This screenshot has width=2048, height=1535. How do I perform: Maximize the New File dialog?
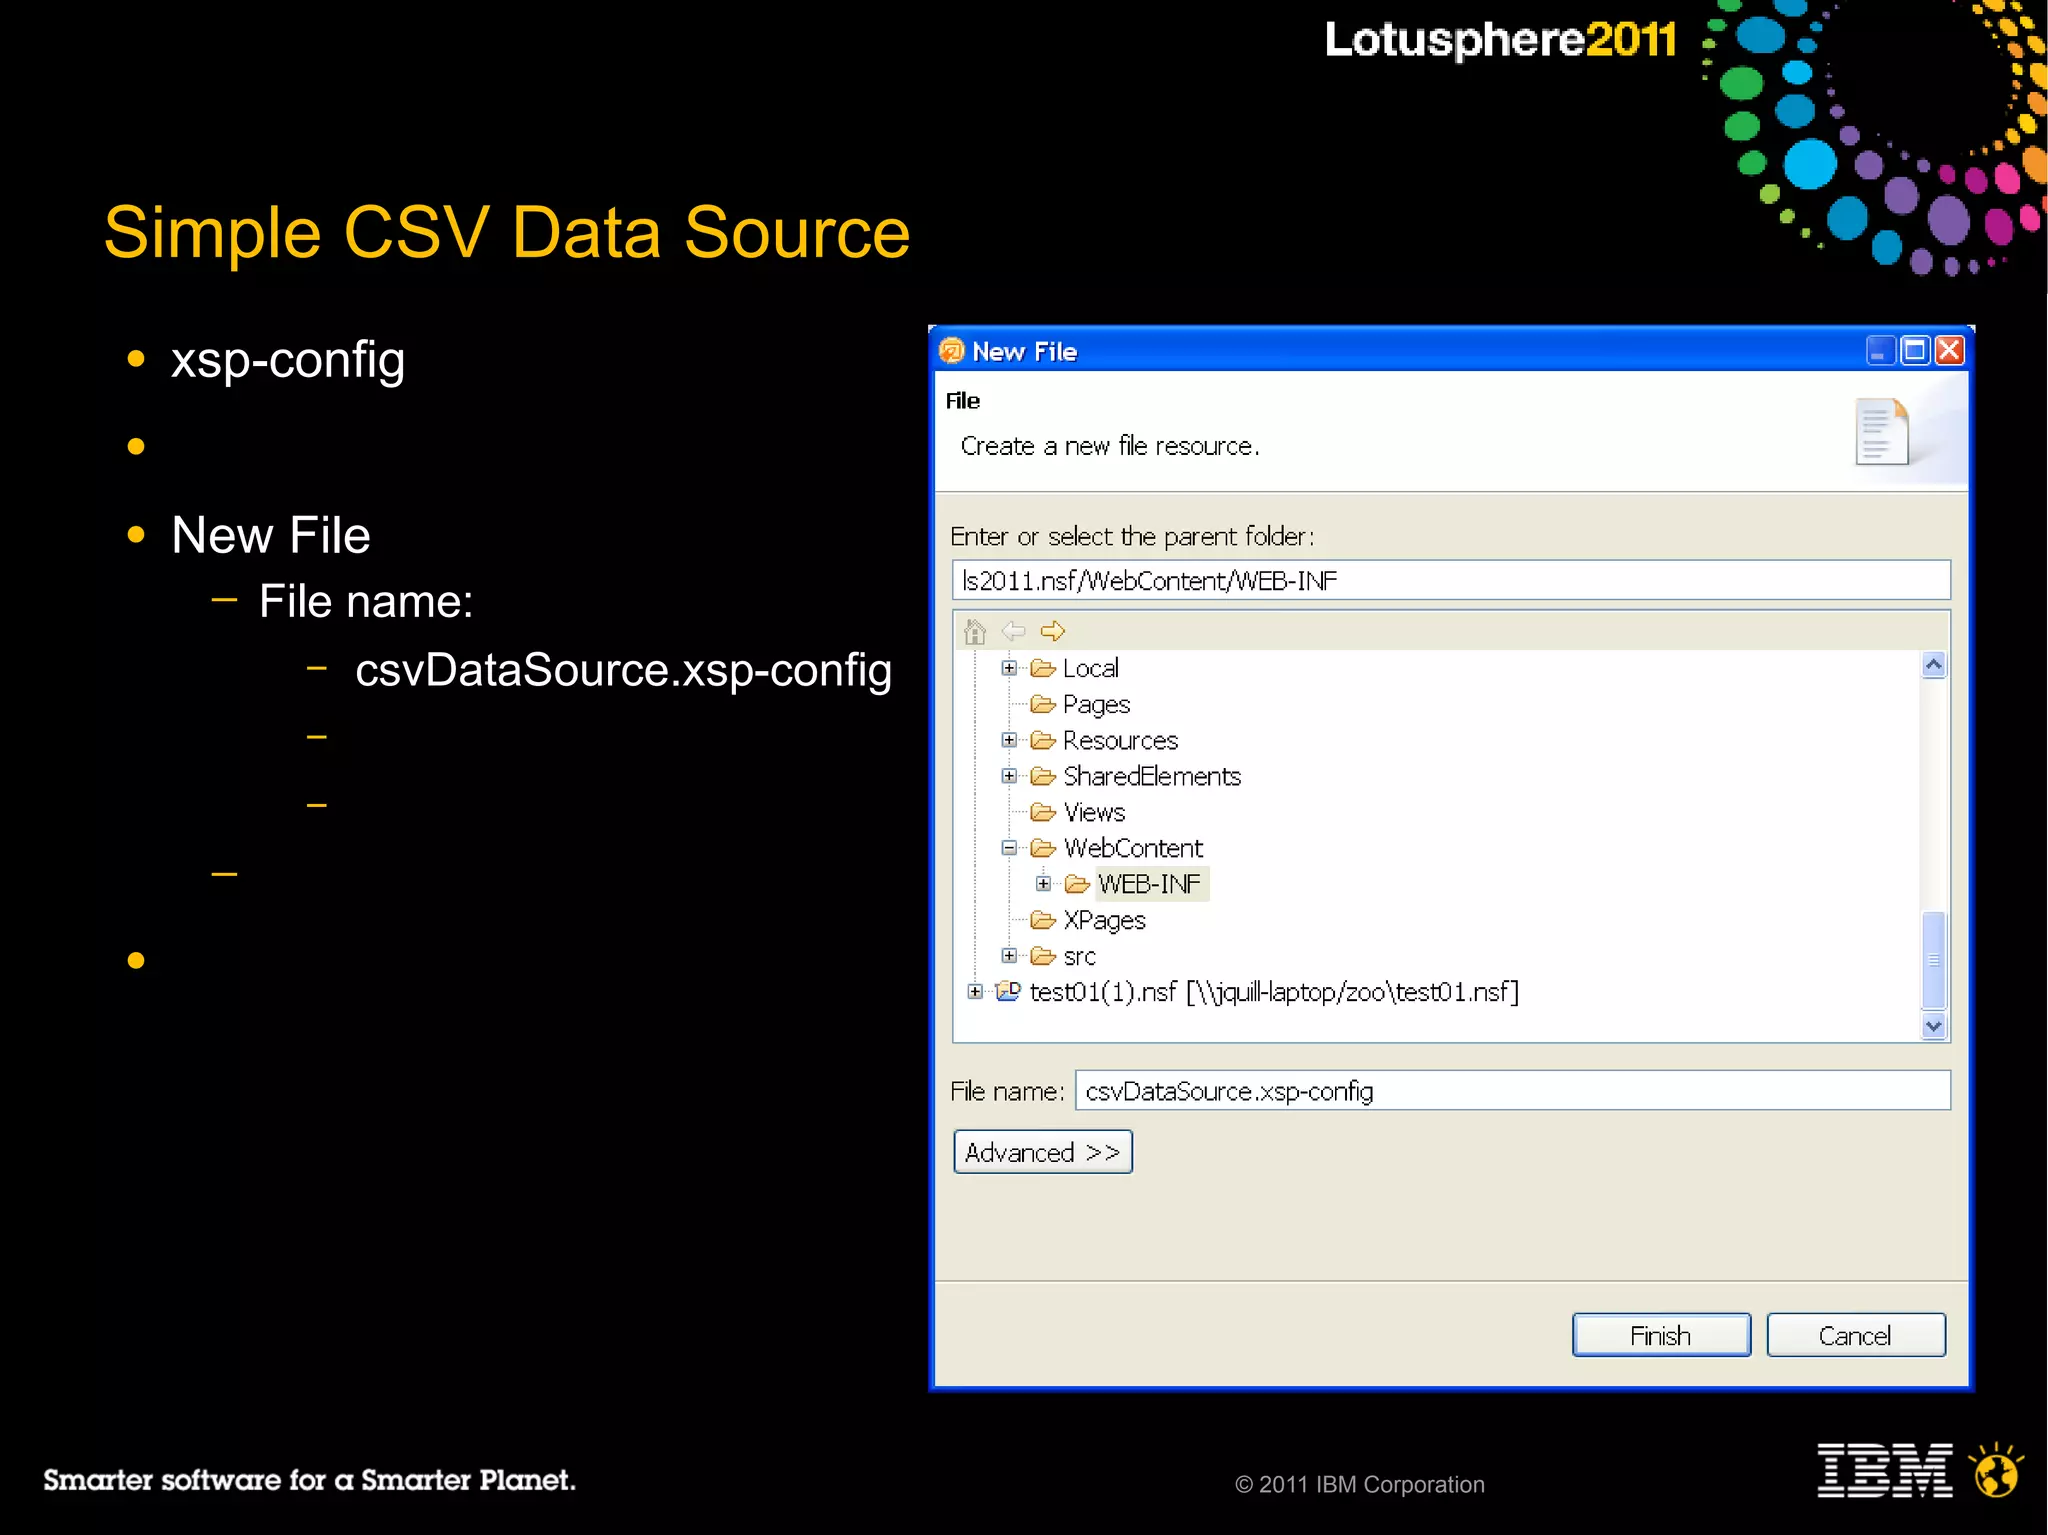(x=1915, y=350)
